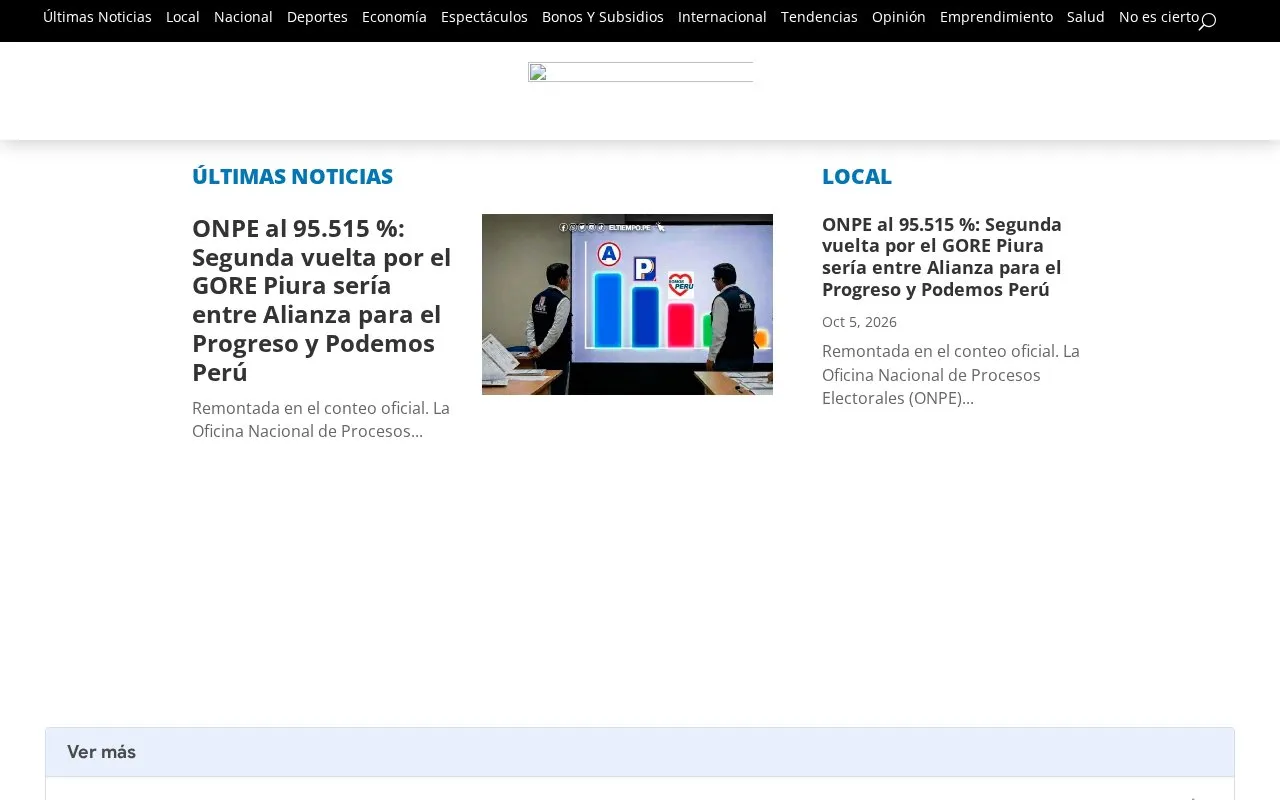Viewport: 1280px width, 800px height.
Task: Open the Nacional menu item
Action: [x=243, y=17]
